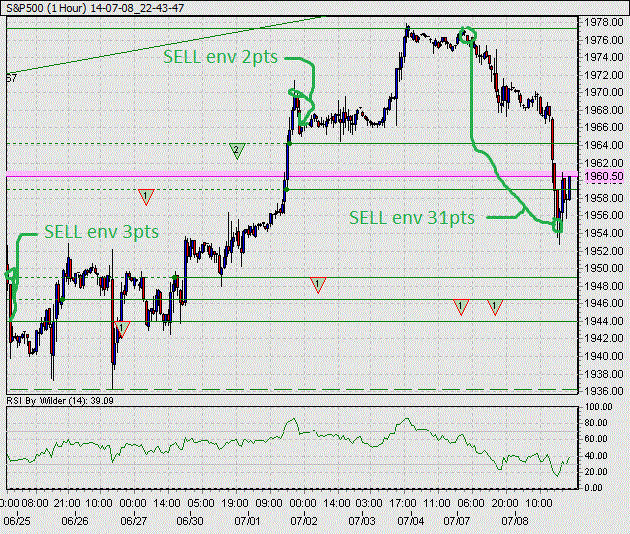Select the 1966.00 price axis label
Screen dimensions: 630x534
click(604, 127)
